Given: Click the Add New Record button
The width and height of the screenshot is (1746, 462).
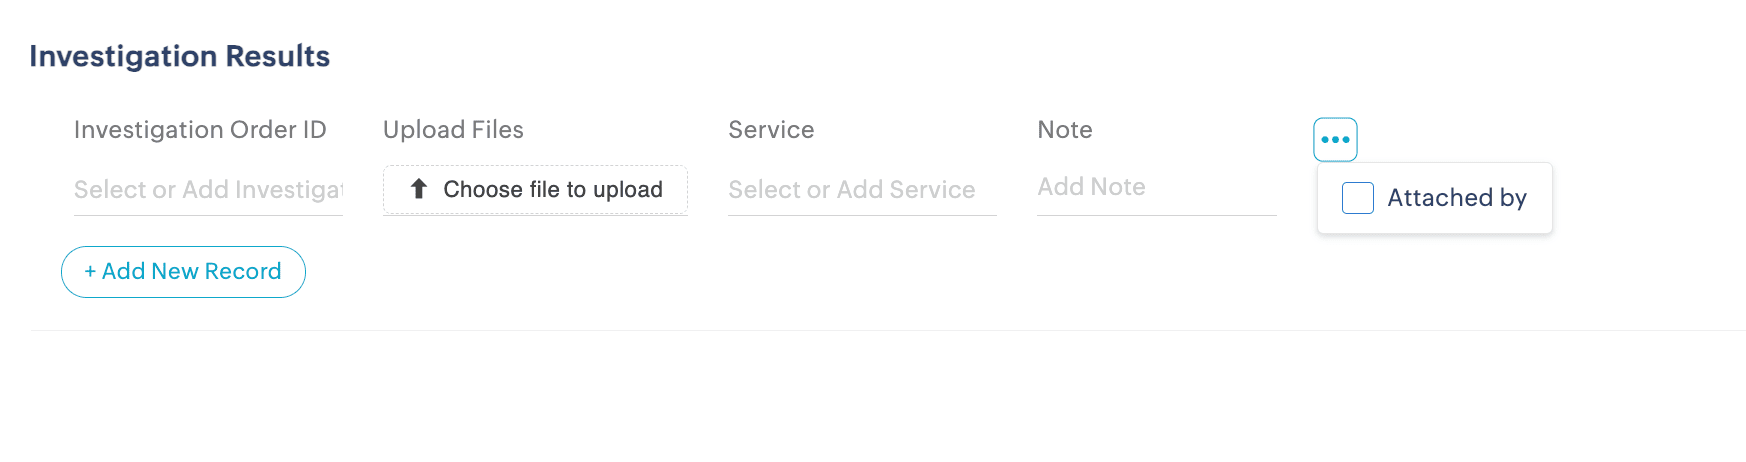Looking at the screenshot, I should pos(183,272).
